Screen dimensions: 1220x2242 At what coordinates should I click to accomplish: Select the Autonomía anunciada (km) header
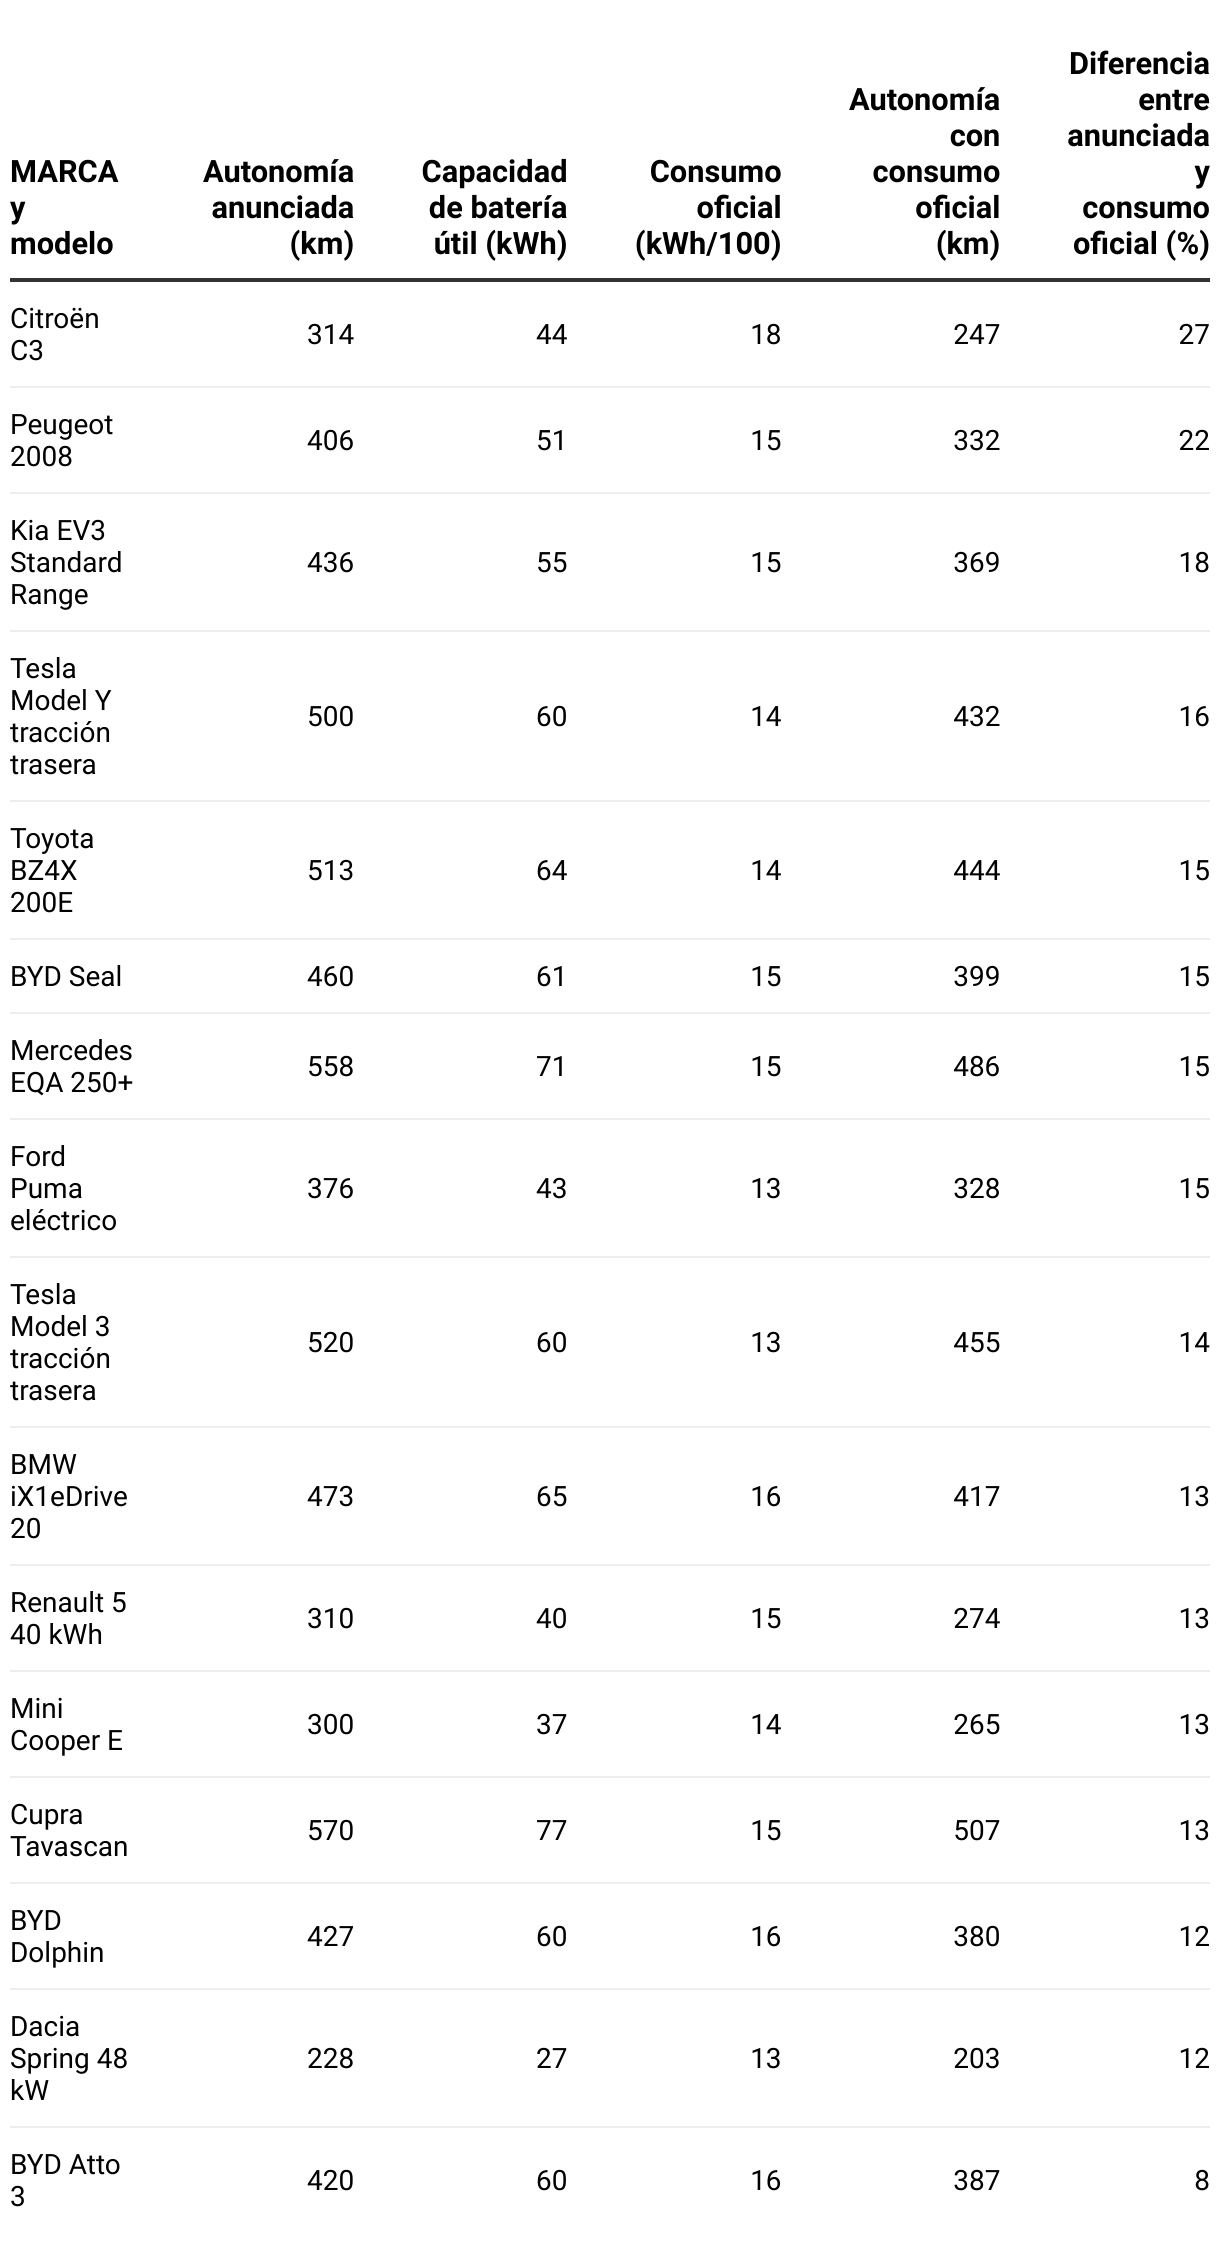coord(278,207)
